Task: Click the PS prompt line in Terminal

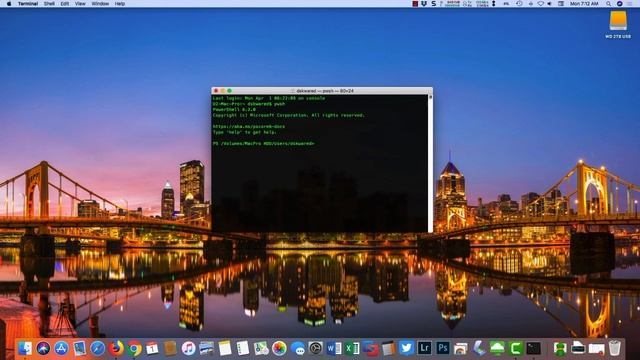Action: (264, 144)
